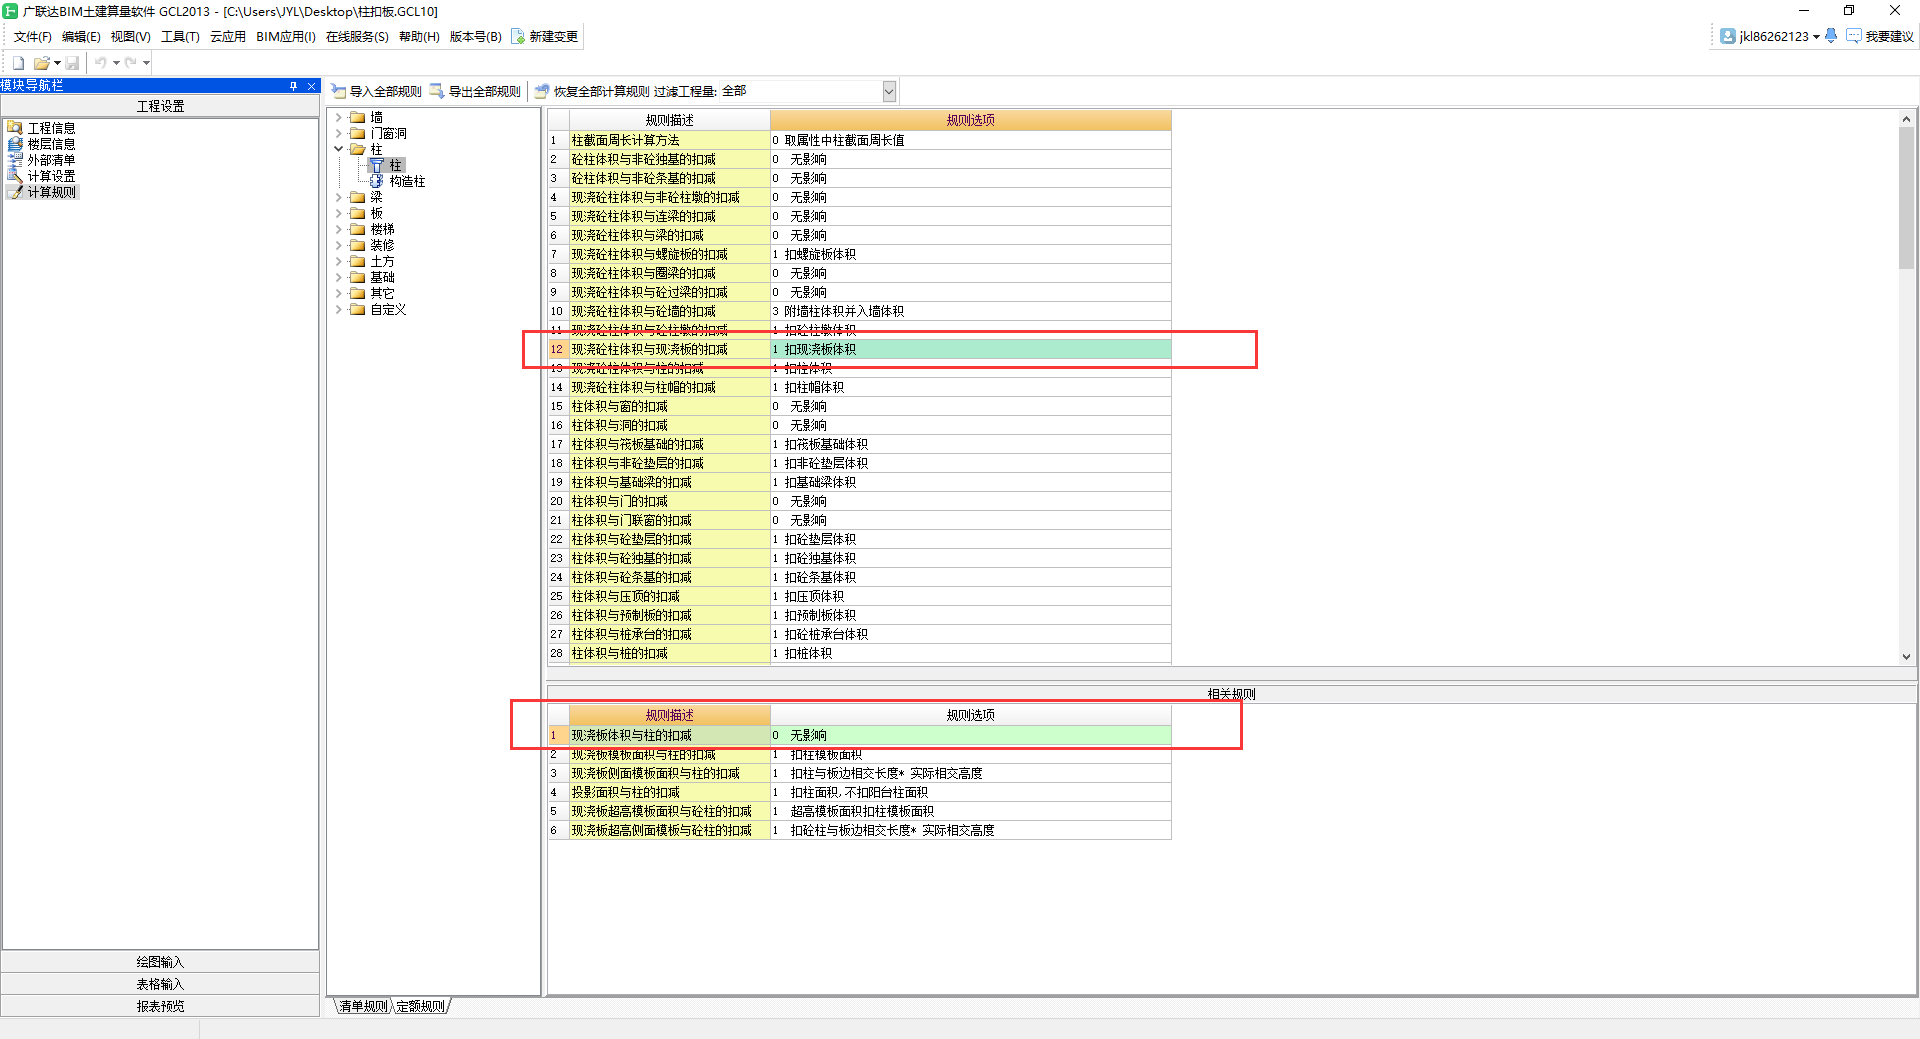1920x1039 pixels.
Task: Collapse the 柱 tree folder
Action: [338, 149]
